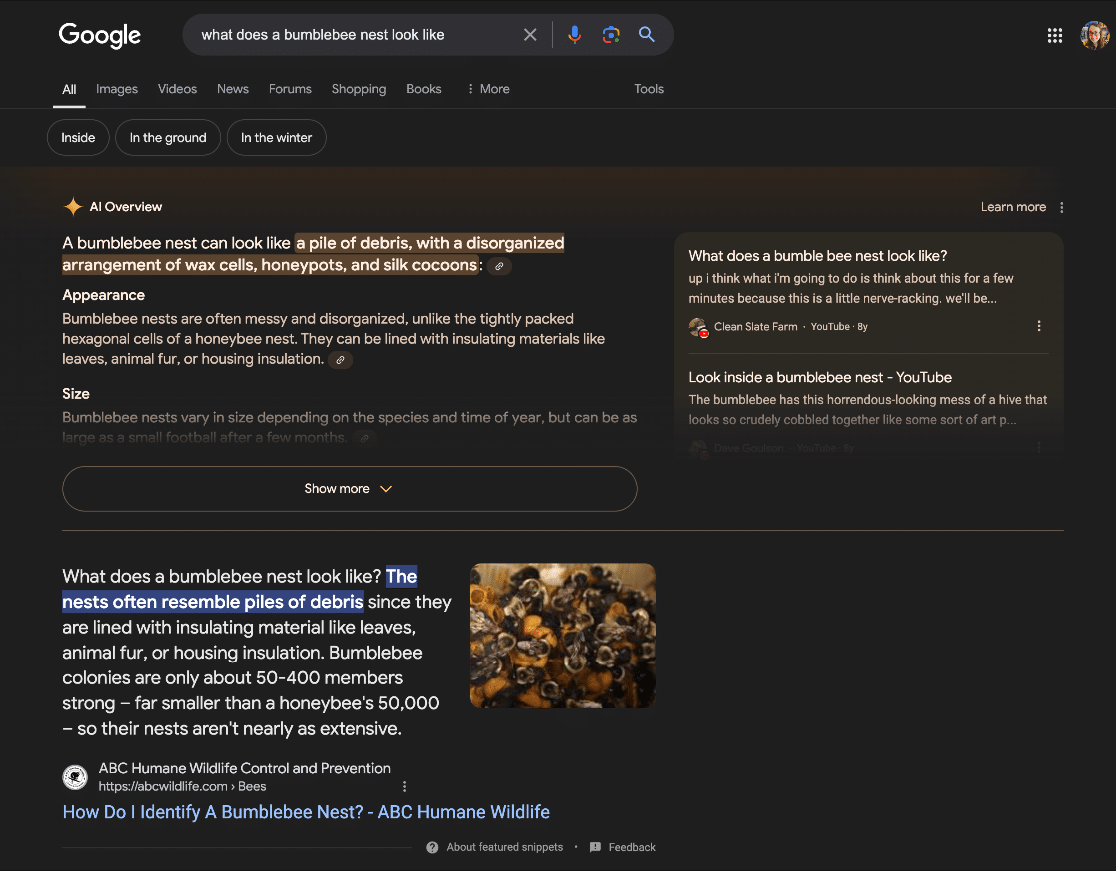Screen dimensions: 1116x871
Task: Click the AI Overview sparkle icon
Action: [x=73, y=206]
